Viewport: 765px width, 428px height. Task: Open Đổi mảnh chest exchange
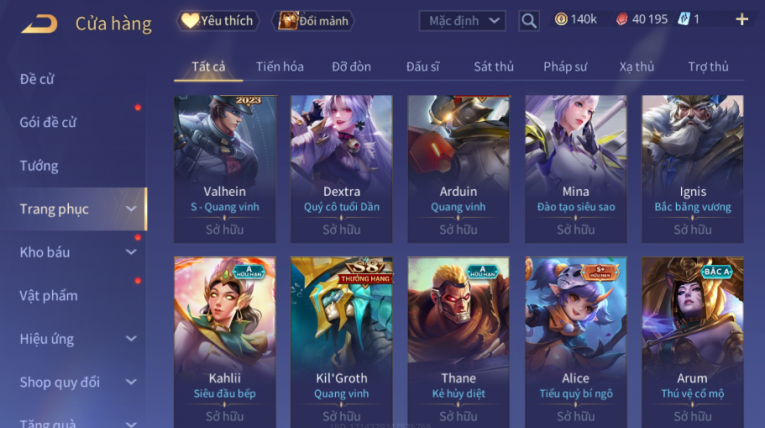313,20
